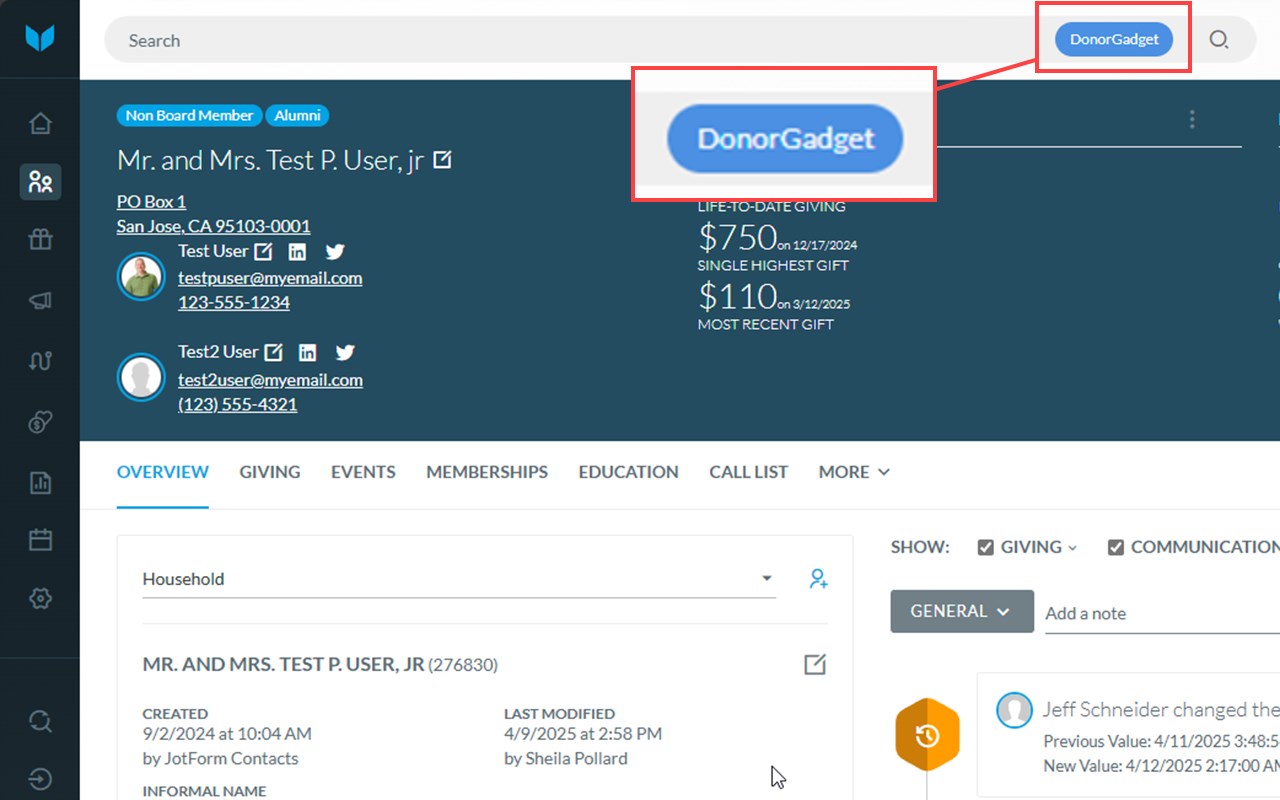
Task: Click Test2 User's placeholder avatar
Action: point(141,377)
